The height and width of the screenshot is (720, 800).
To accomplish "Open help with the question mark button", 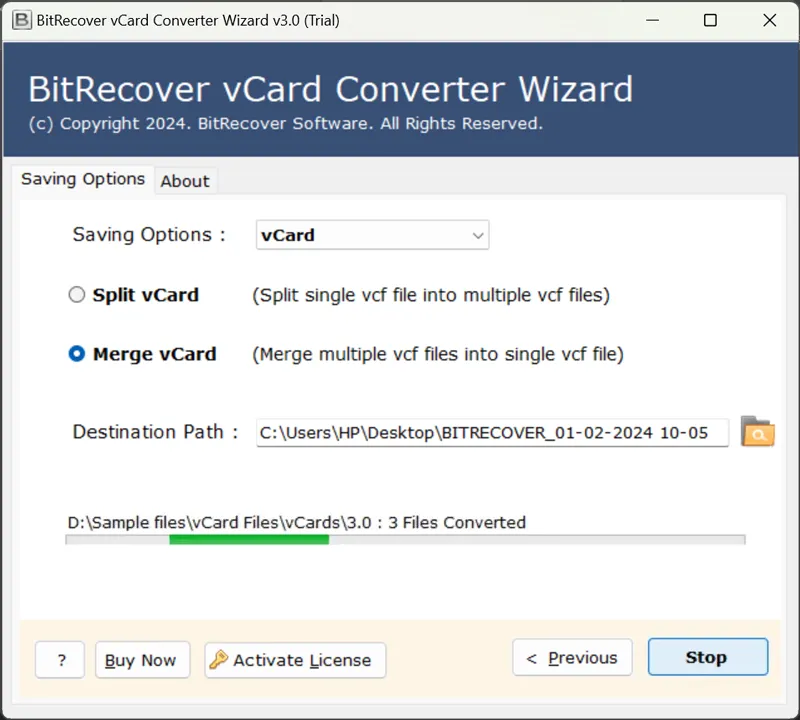I will click(x=61, y=660).
